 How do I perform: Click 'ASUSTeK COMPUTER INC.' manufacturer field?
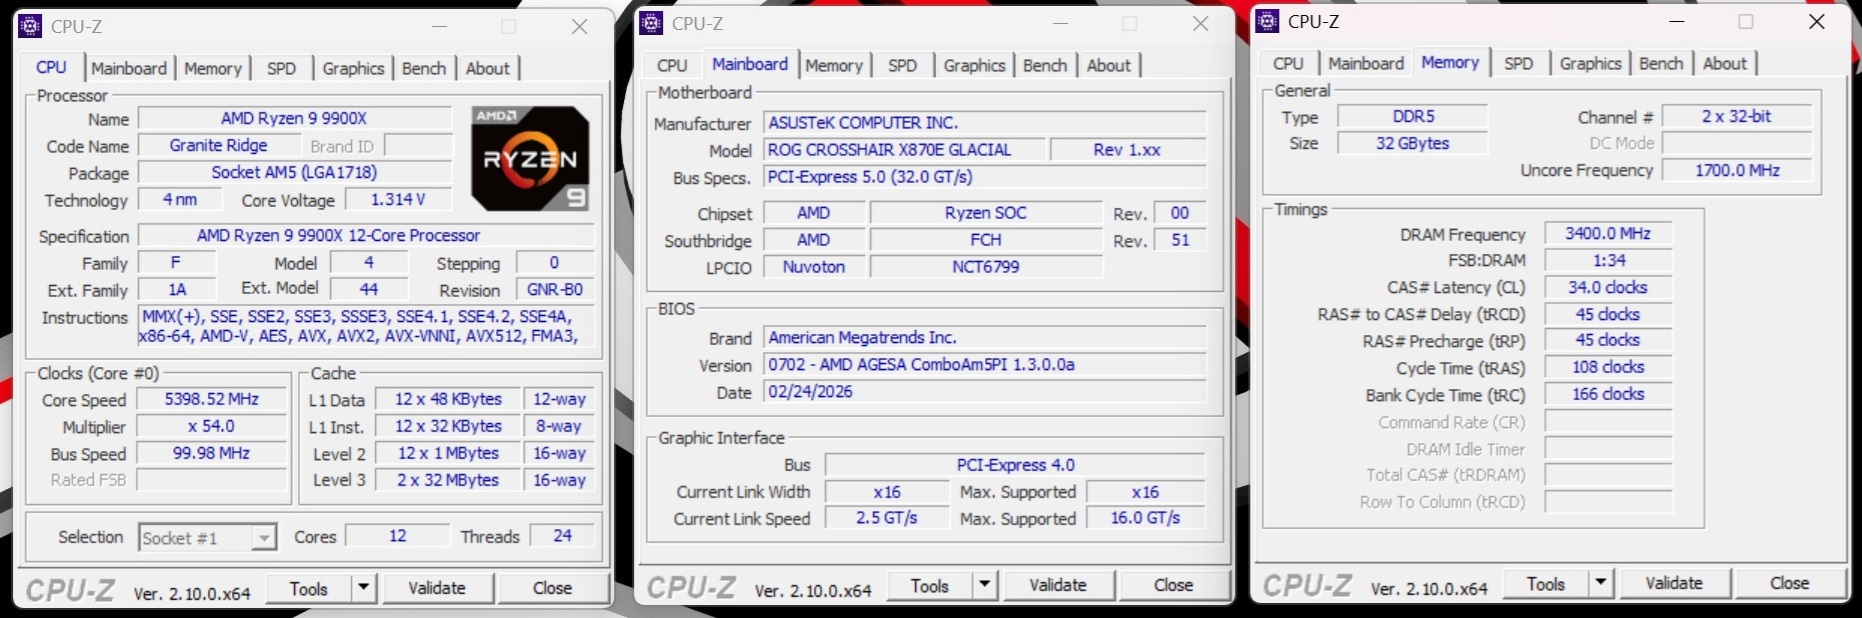pyautogui.click(x=985, y=122)
